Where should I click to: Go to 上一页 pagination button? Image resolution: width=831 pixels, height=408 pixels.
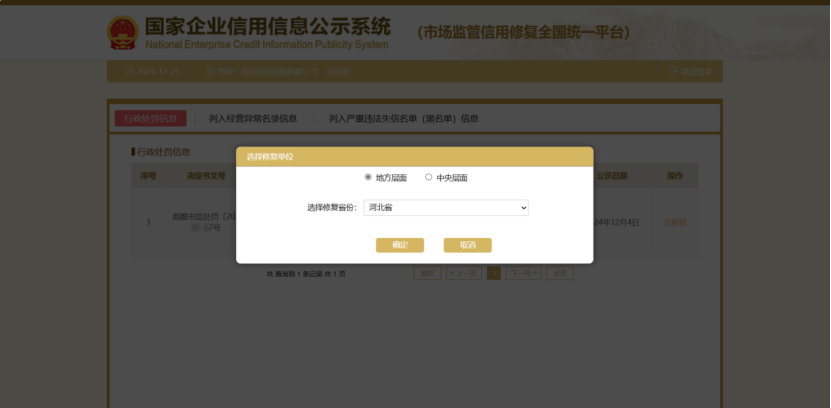tap(464, 273)
